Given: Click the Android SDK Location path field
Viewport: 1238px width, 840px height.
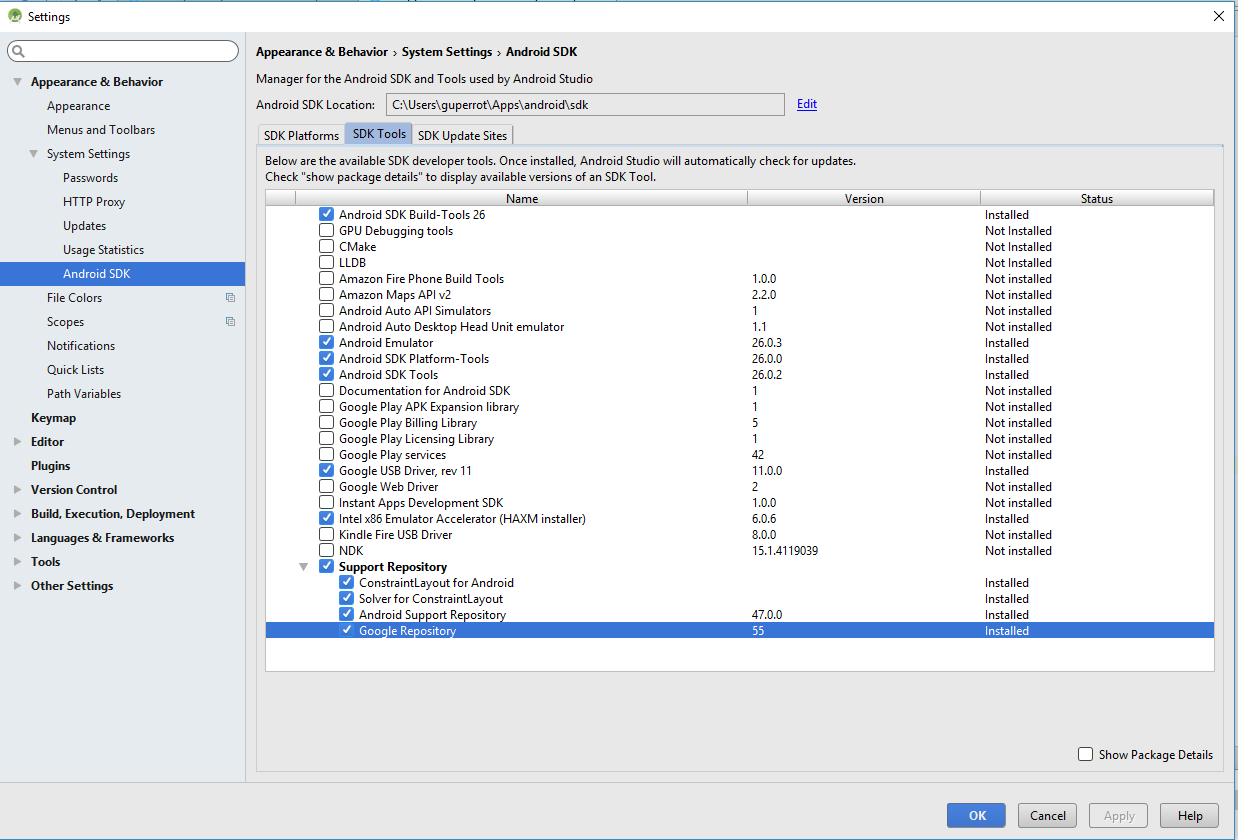Looking at the screenshot, I should click(x=585, y=104).
